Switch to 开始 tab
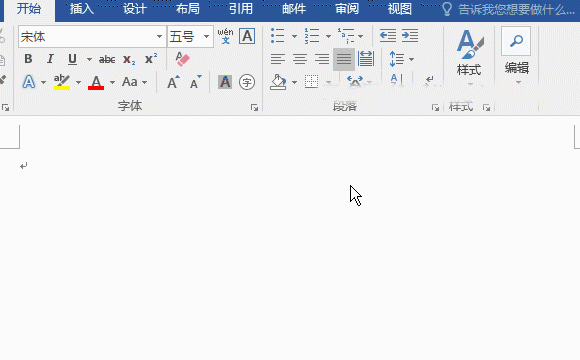The width and height of the screenshot is (580, 360). 29,9
